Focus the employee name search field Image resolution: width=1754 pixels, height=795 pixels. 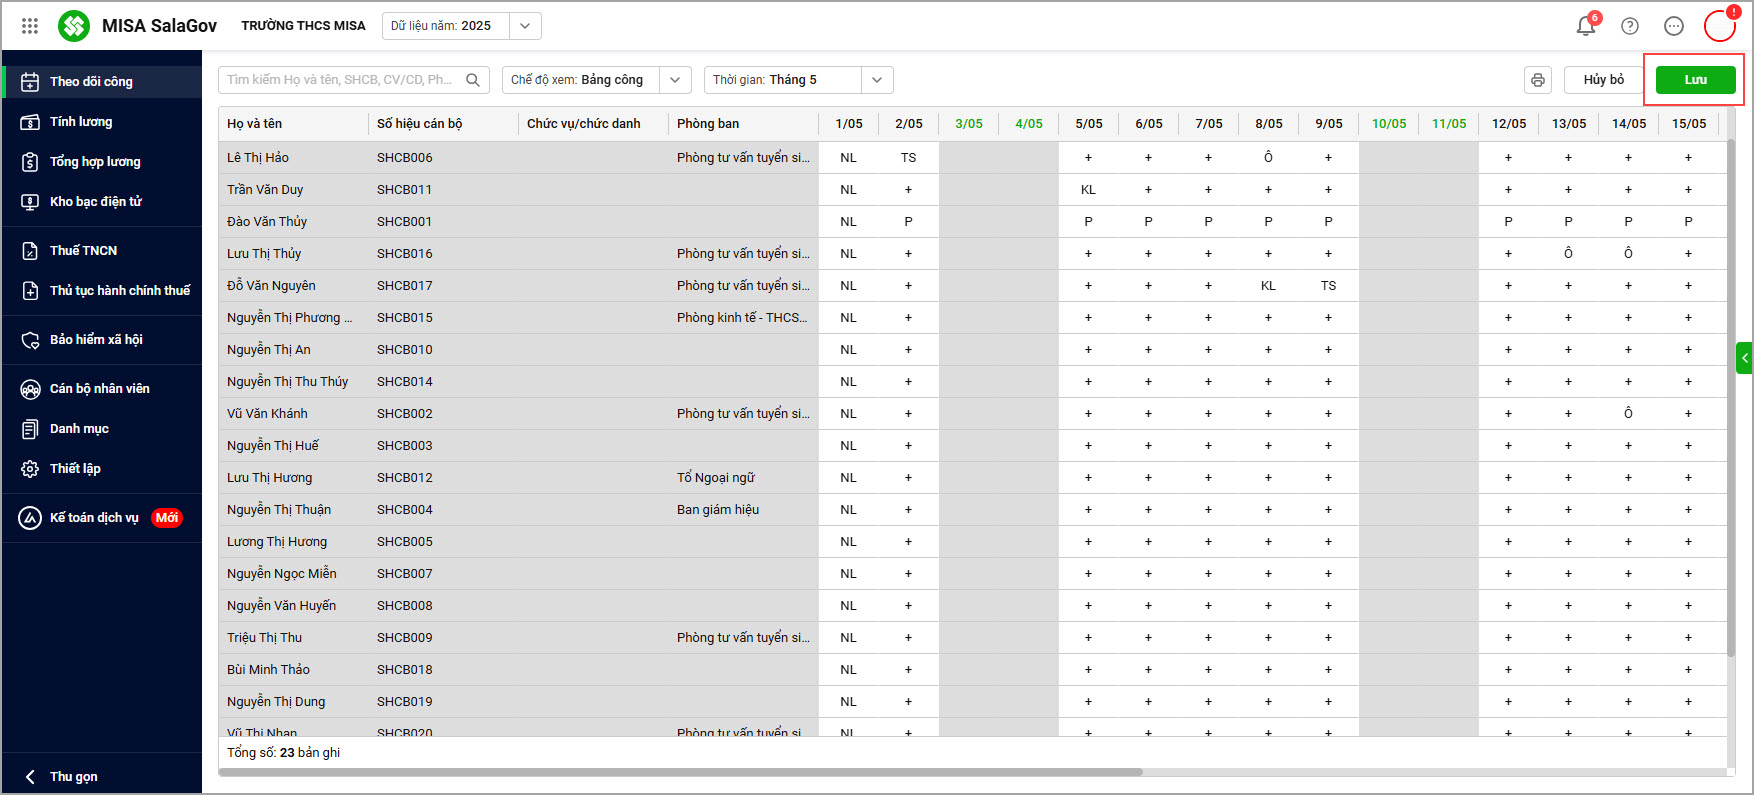340,80
